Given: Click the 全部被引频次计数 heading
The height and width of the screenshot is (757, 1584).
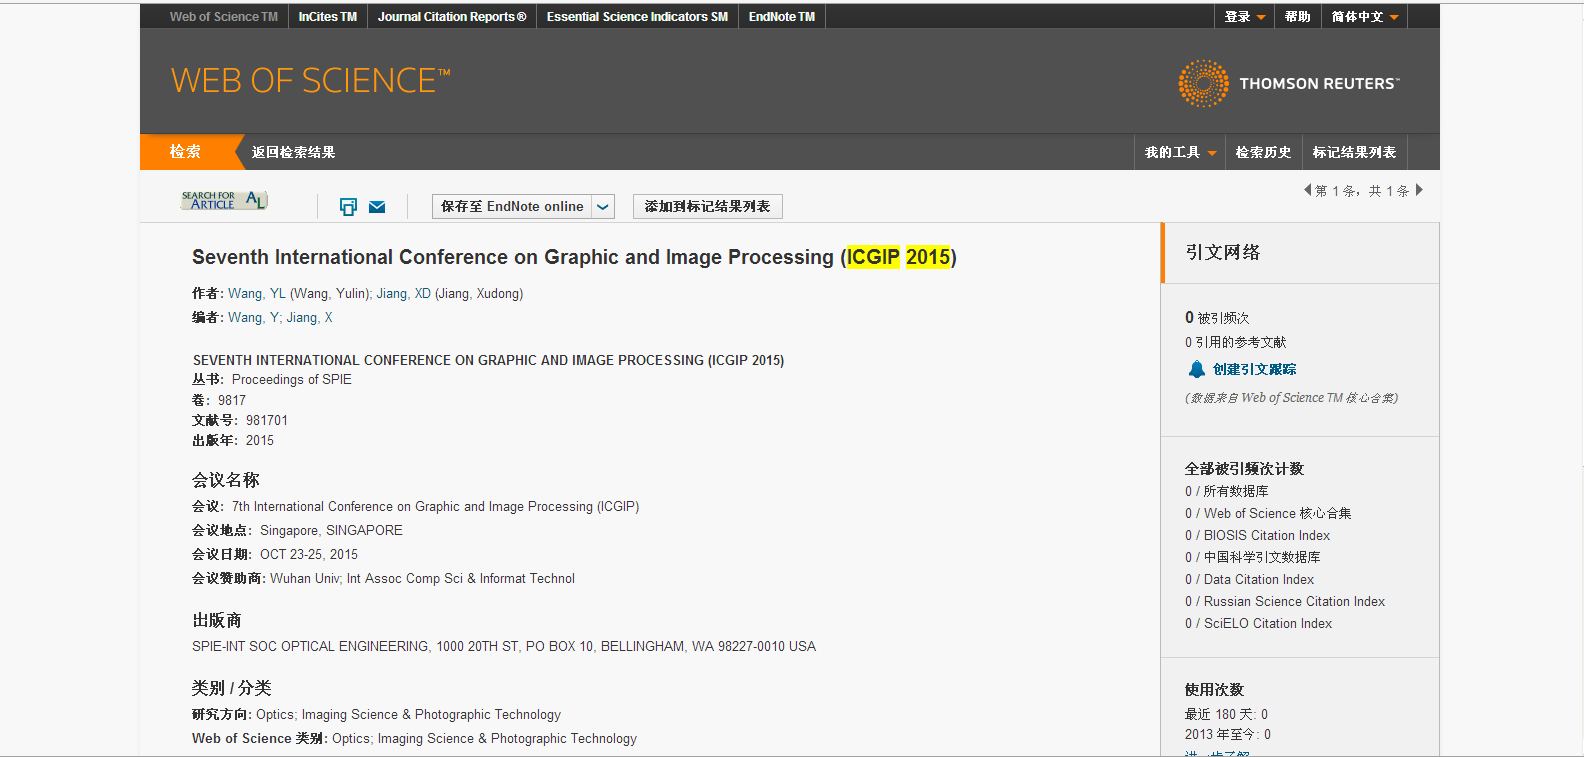Looking at the screenshot, I should pos(1244,469).
